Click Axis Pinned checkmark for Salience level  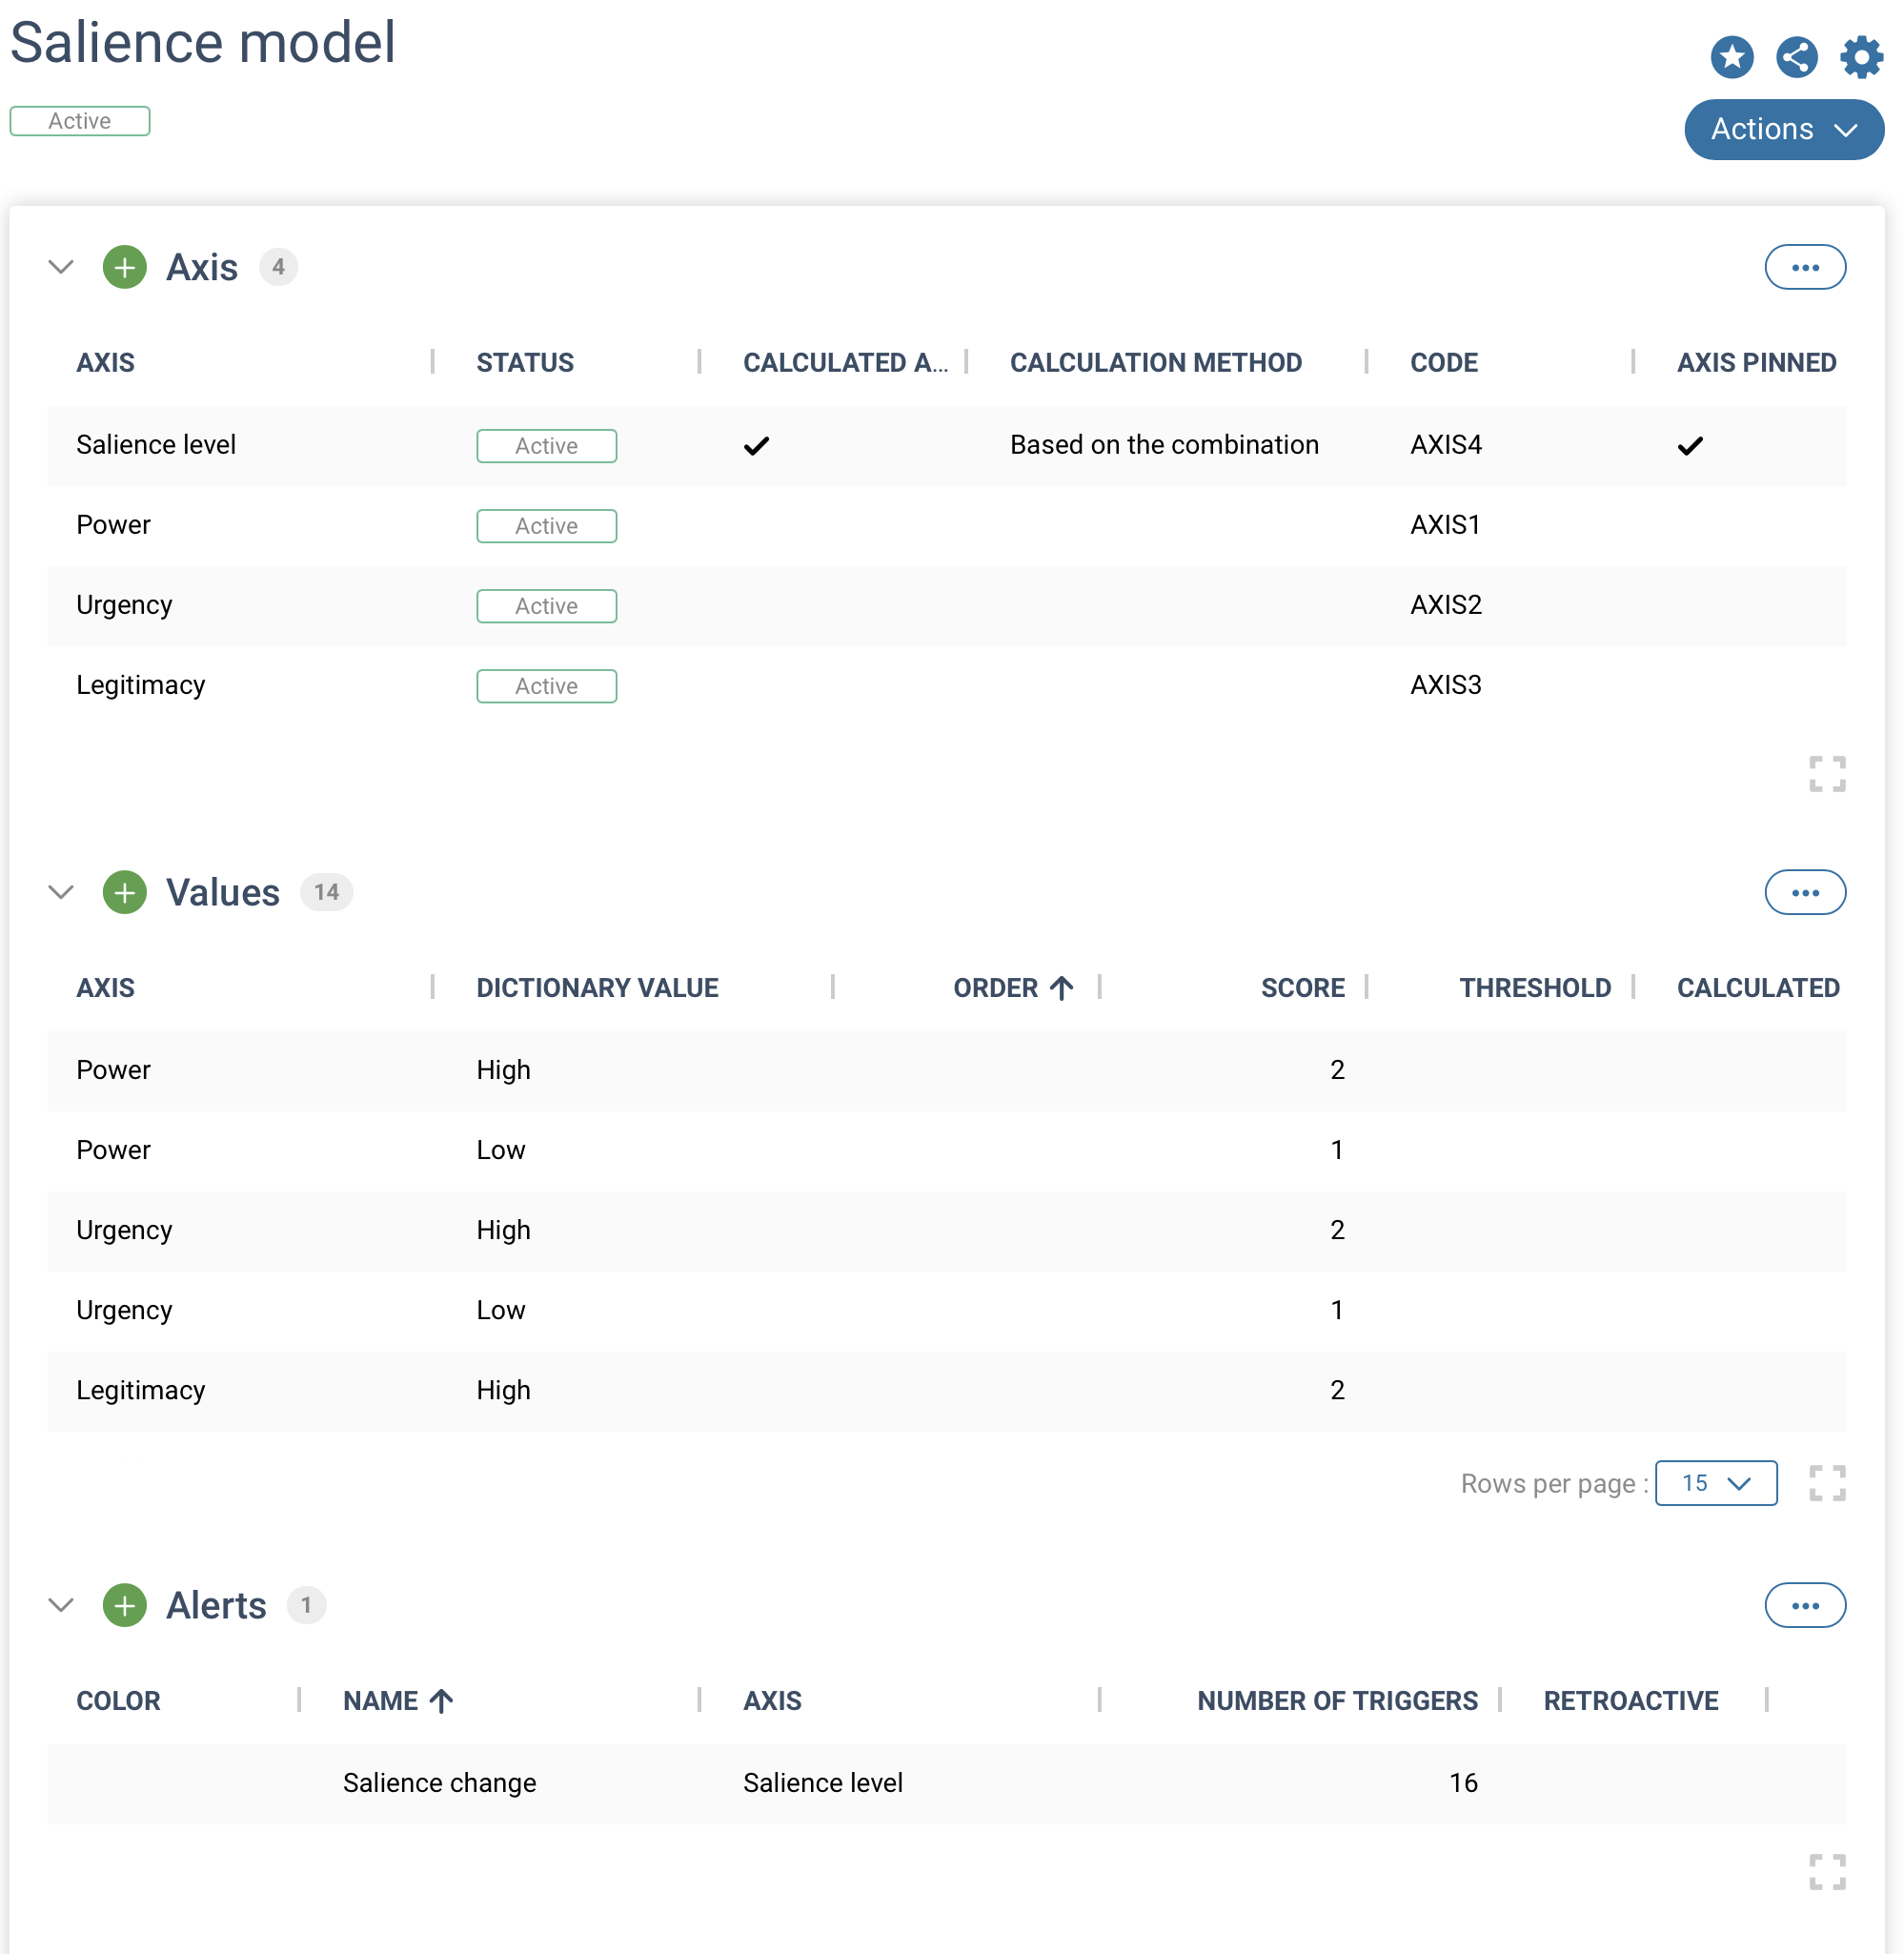click(1690, 446)
